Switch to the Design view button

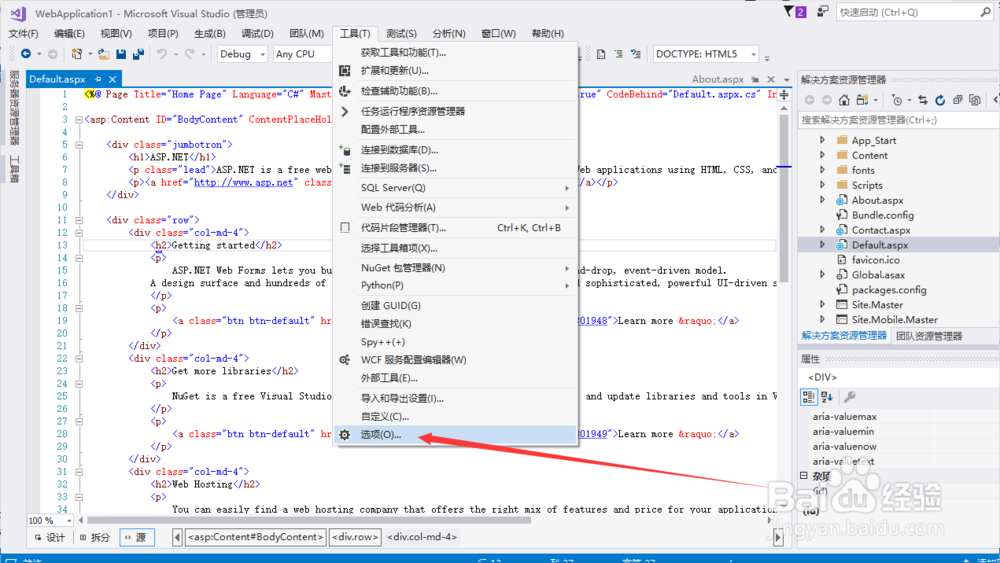coord(50,537)
